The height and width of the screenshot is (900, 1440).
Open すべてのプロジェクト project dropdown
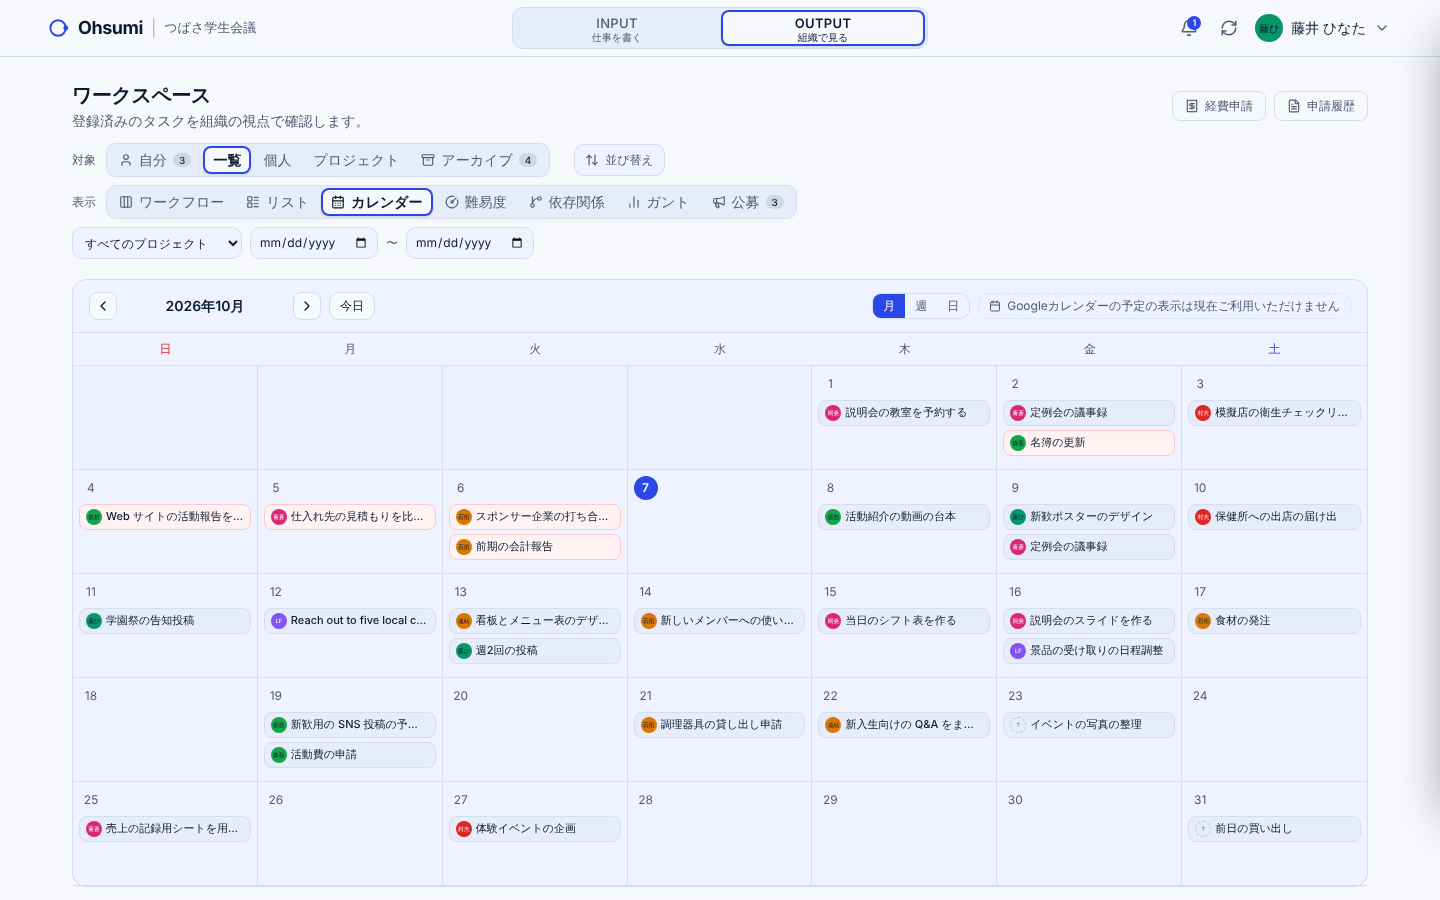[x=157, y=243]
